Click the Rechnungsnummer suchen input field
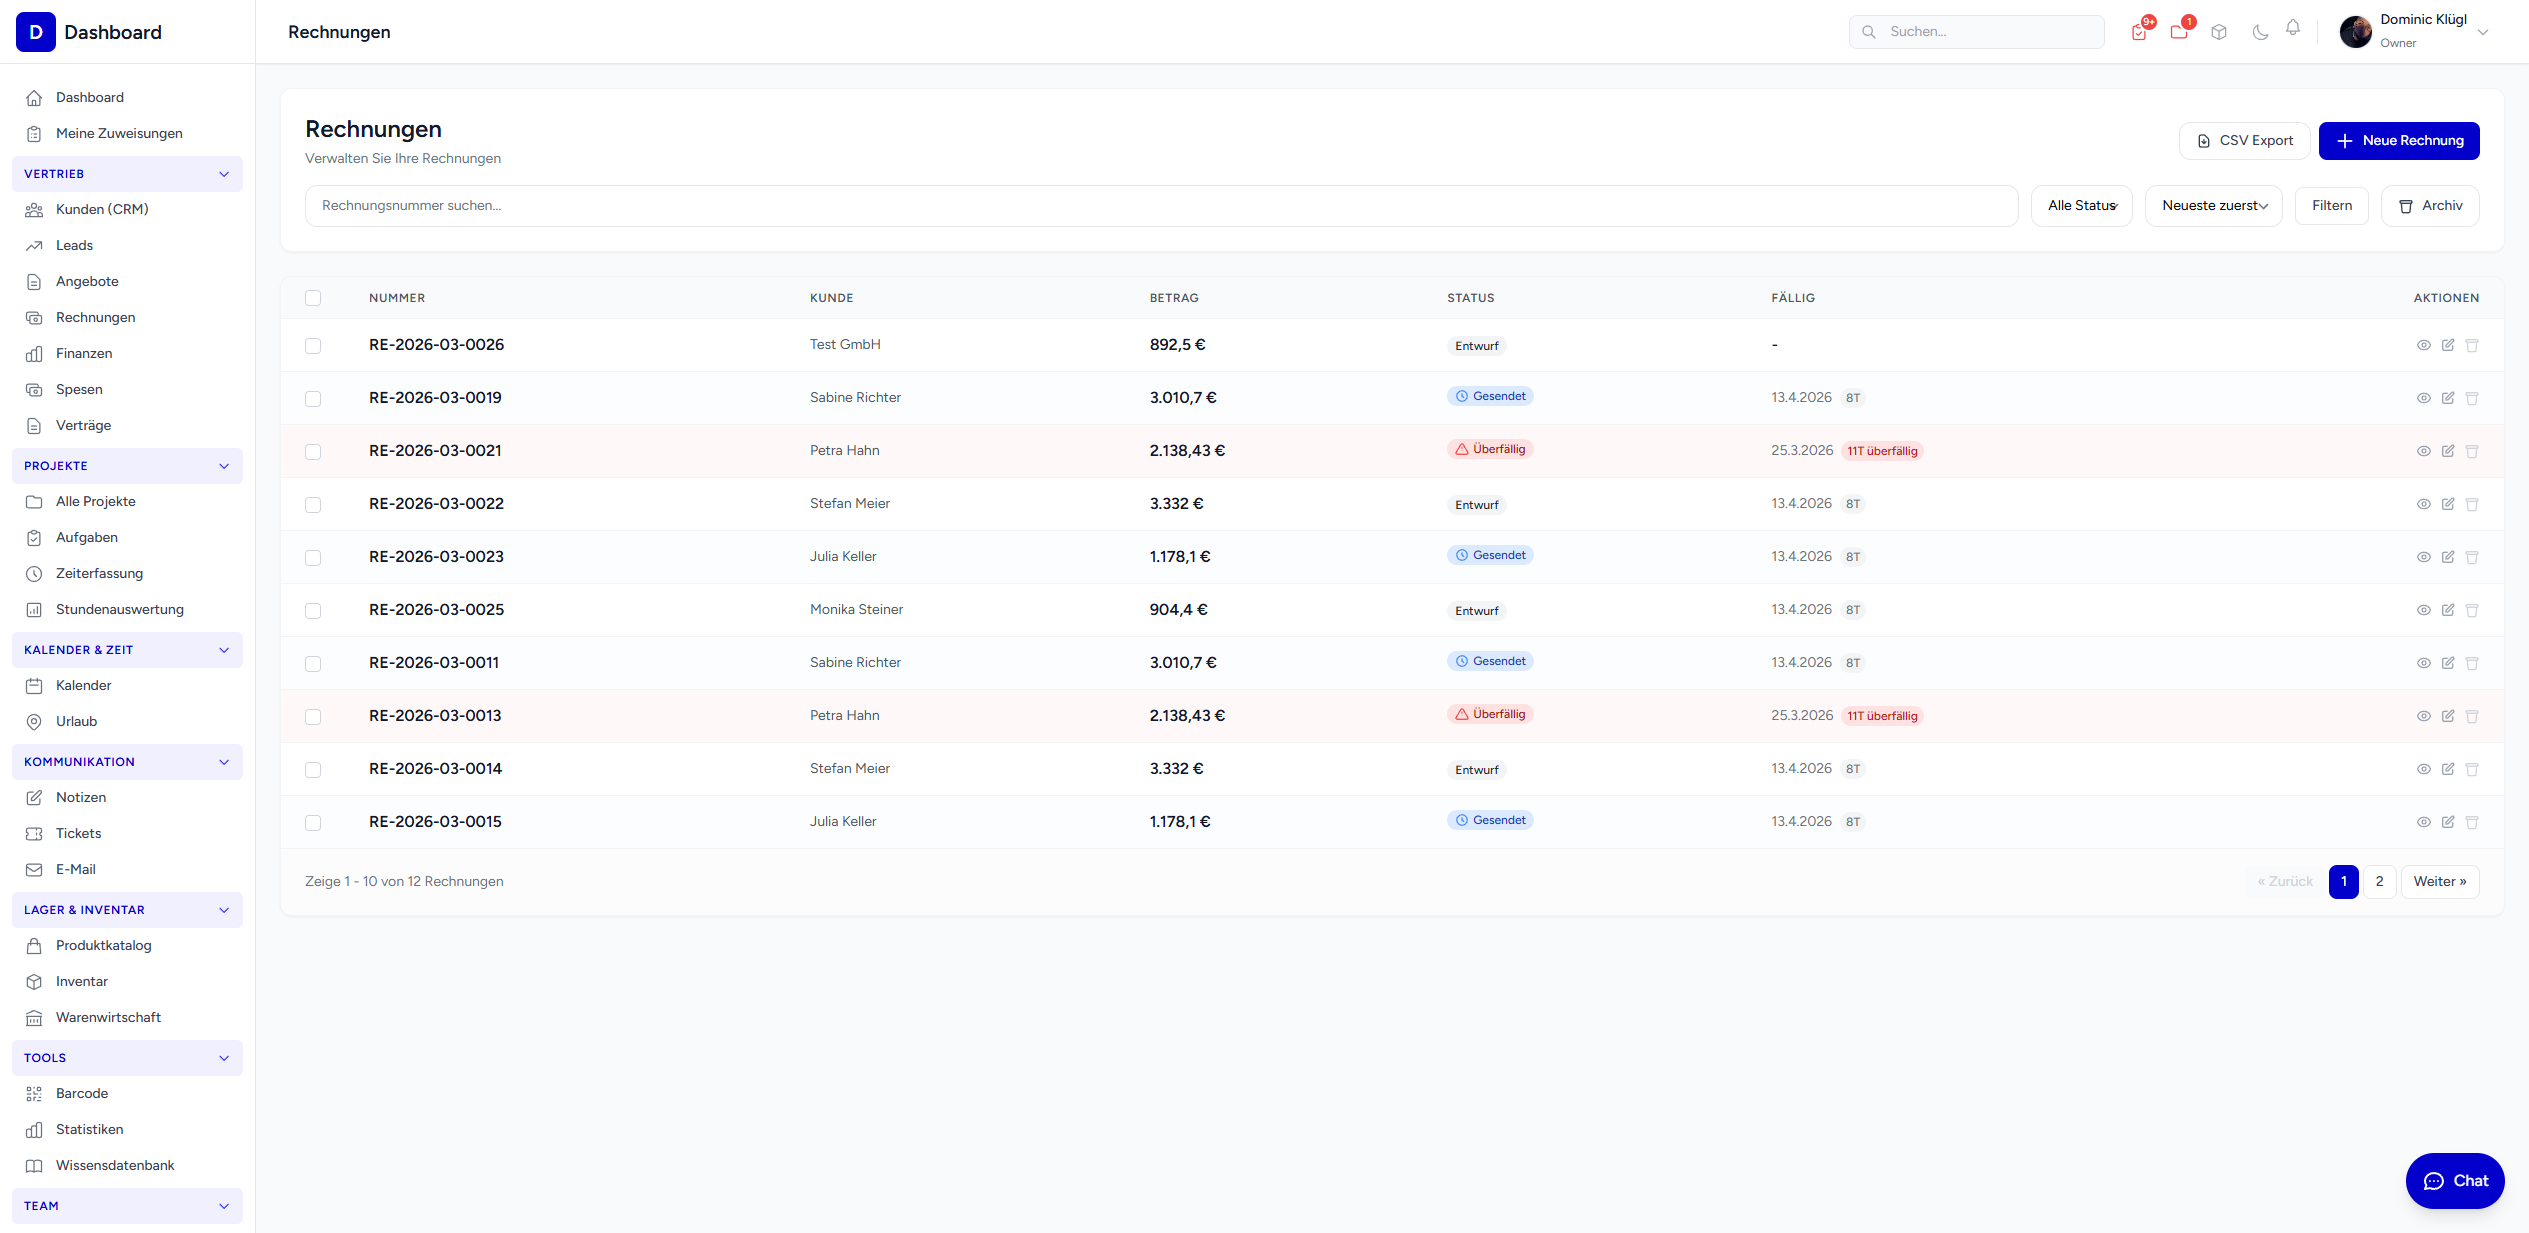Screen dimensions: 2529x1233 [x=1160, y=206]
